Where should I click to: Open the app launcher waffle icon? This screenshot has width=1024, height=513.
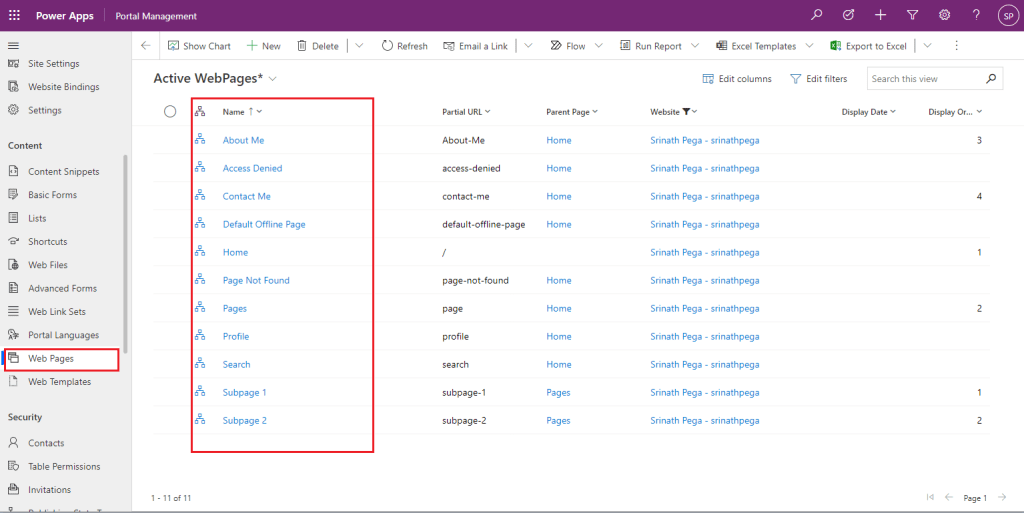[14, 15]
